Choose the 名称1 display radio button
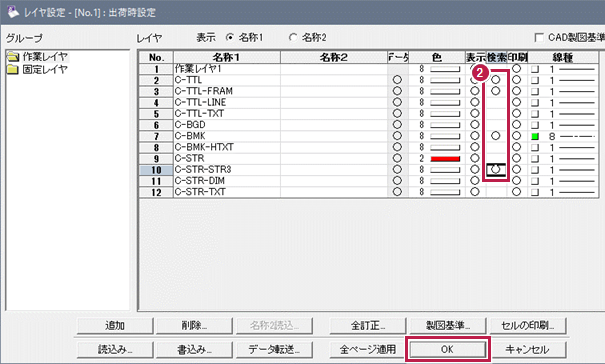This screenshot has height=364, width=605. coord(230,37)
